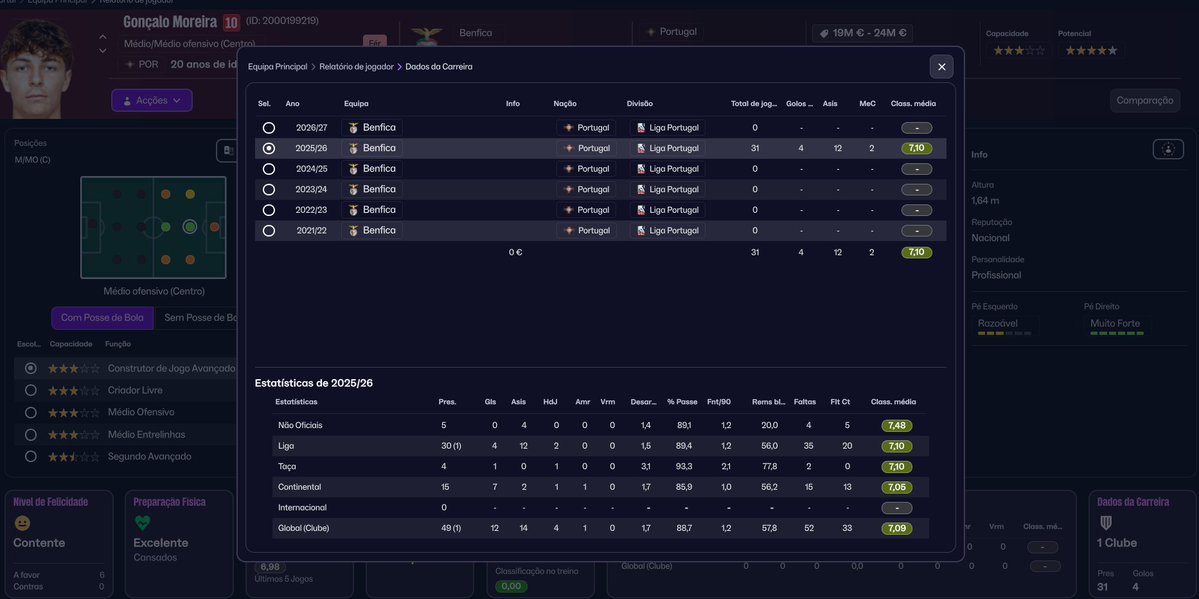Viewport: 1199px width, 599px height.
Task: Click Benfica crest in 2022/23 row
Action: [353, 210]
